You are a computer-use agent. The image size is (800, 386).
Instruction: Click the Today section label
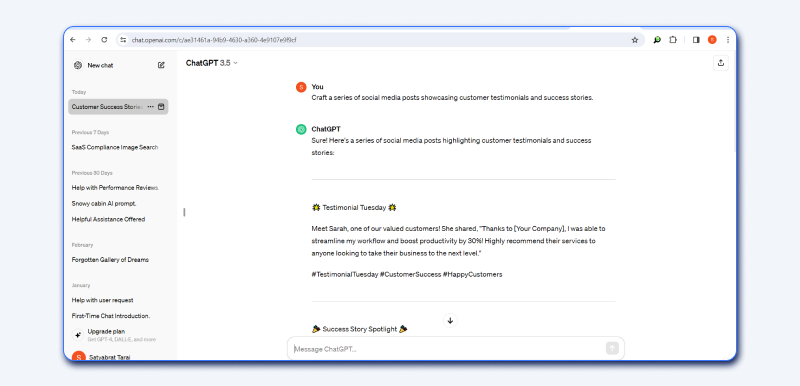79,92
